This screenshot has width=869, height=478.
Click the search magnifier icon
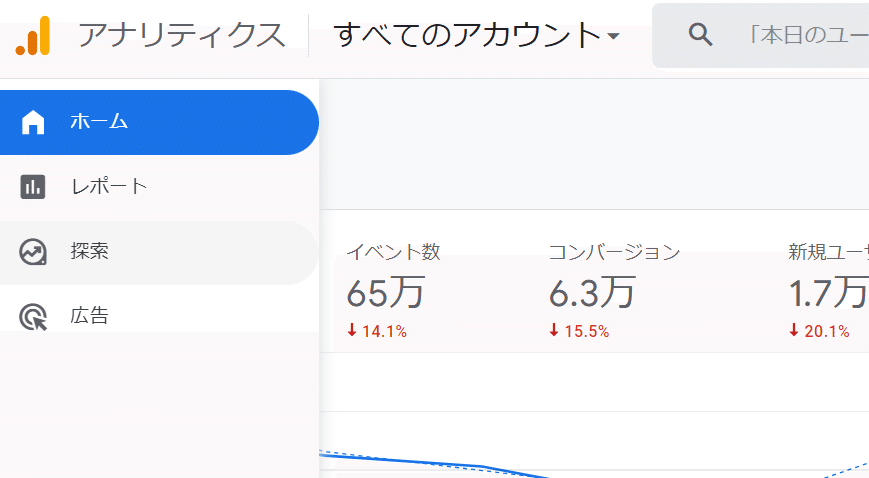point(702,35)
